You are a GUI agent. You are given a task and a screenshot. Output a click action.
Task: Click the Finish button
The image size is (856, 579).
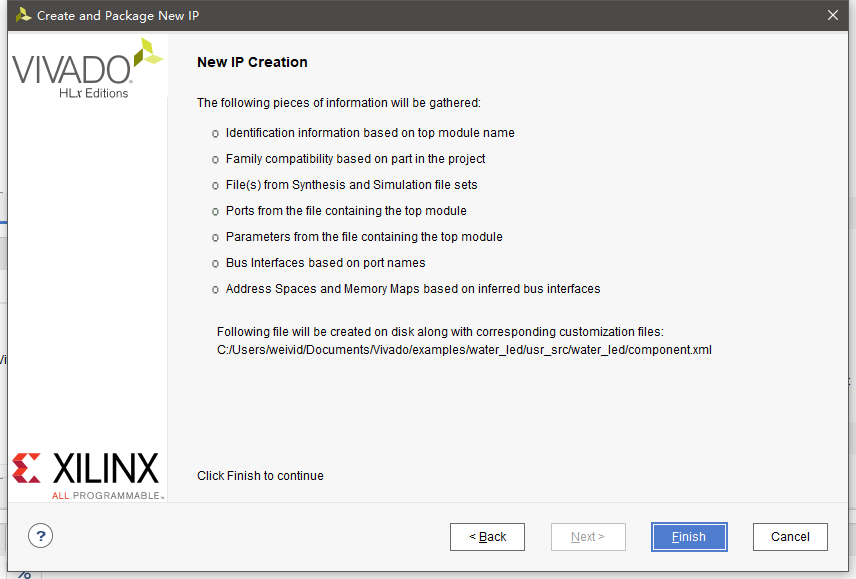[x=689, y=537]
